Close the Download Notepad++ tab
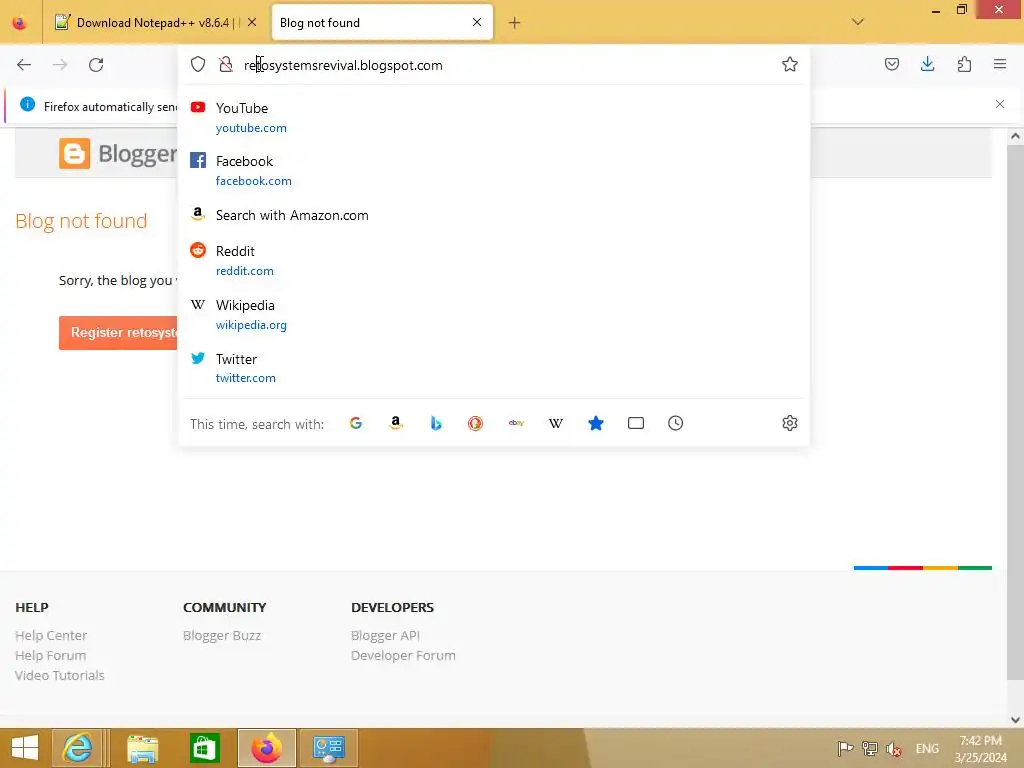 coord(252,22)
